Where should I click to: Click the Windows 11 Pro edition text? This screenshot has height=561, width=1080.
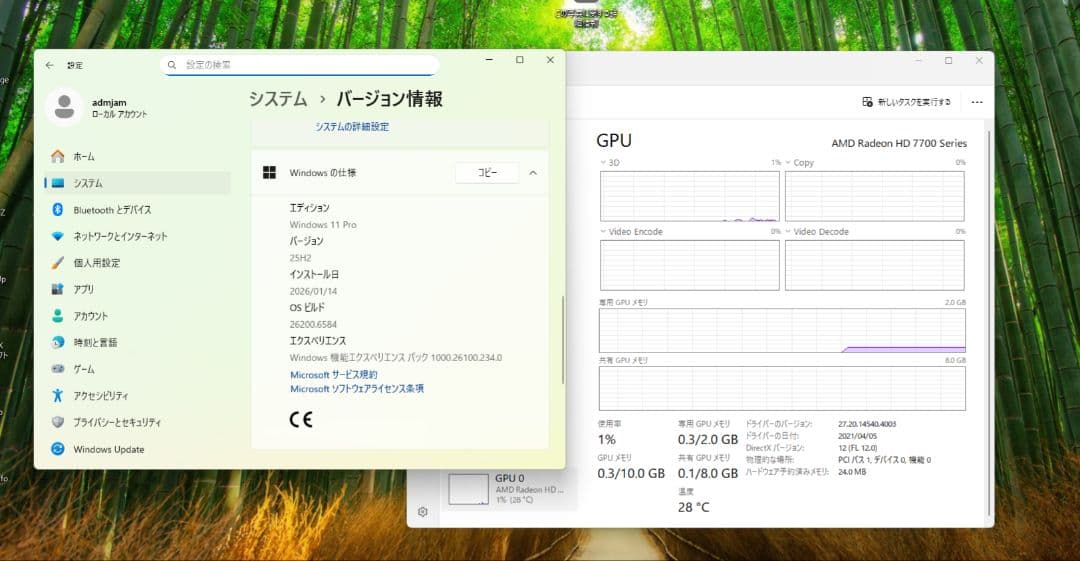tap(323, 225)
